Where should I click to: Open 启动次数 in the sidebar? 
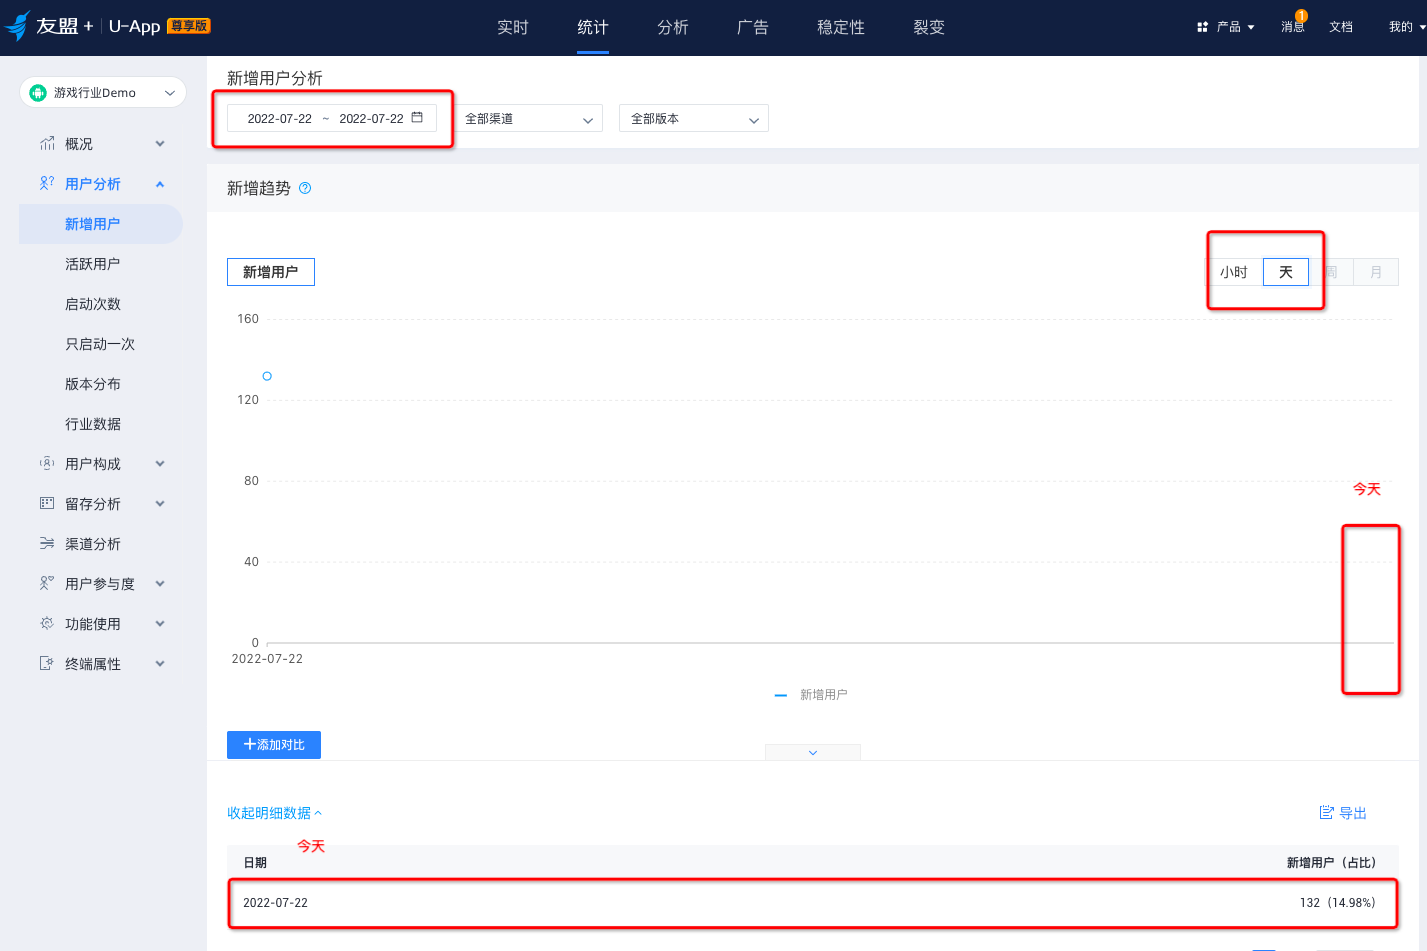pyautogui.click(x=93, y=304)
